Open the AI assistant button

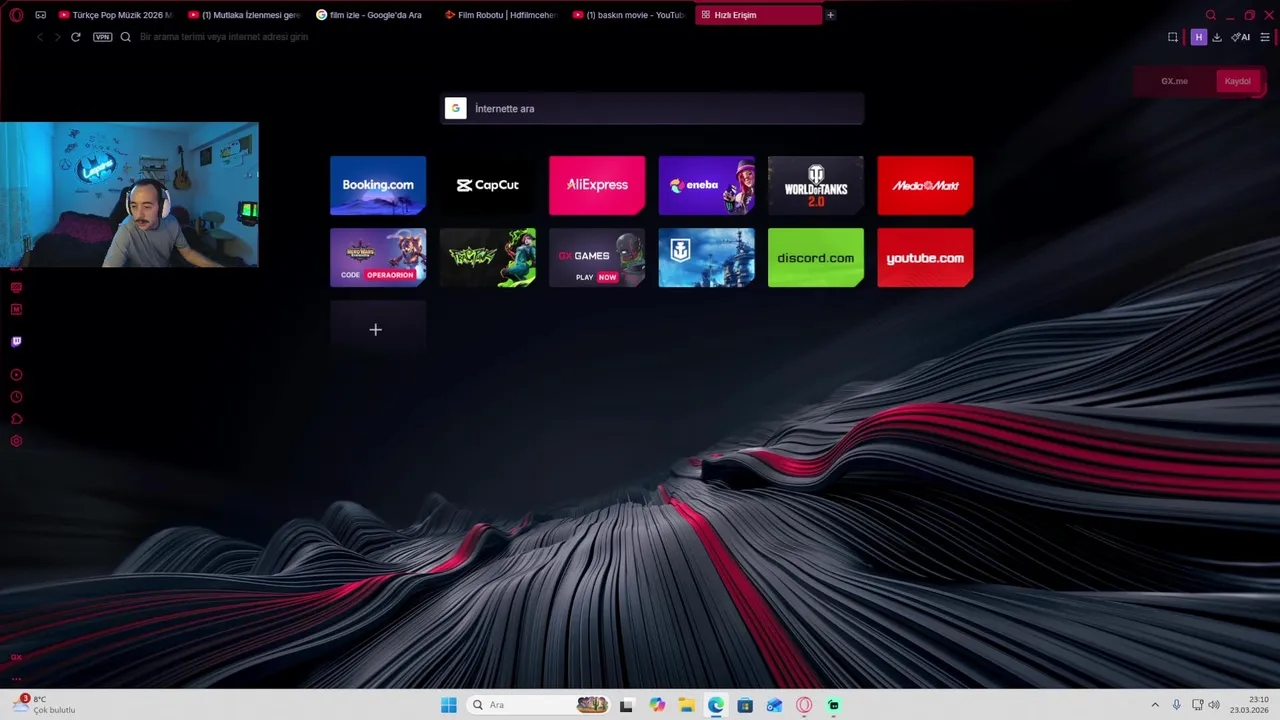tap(1241, 37)
